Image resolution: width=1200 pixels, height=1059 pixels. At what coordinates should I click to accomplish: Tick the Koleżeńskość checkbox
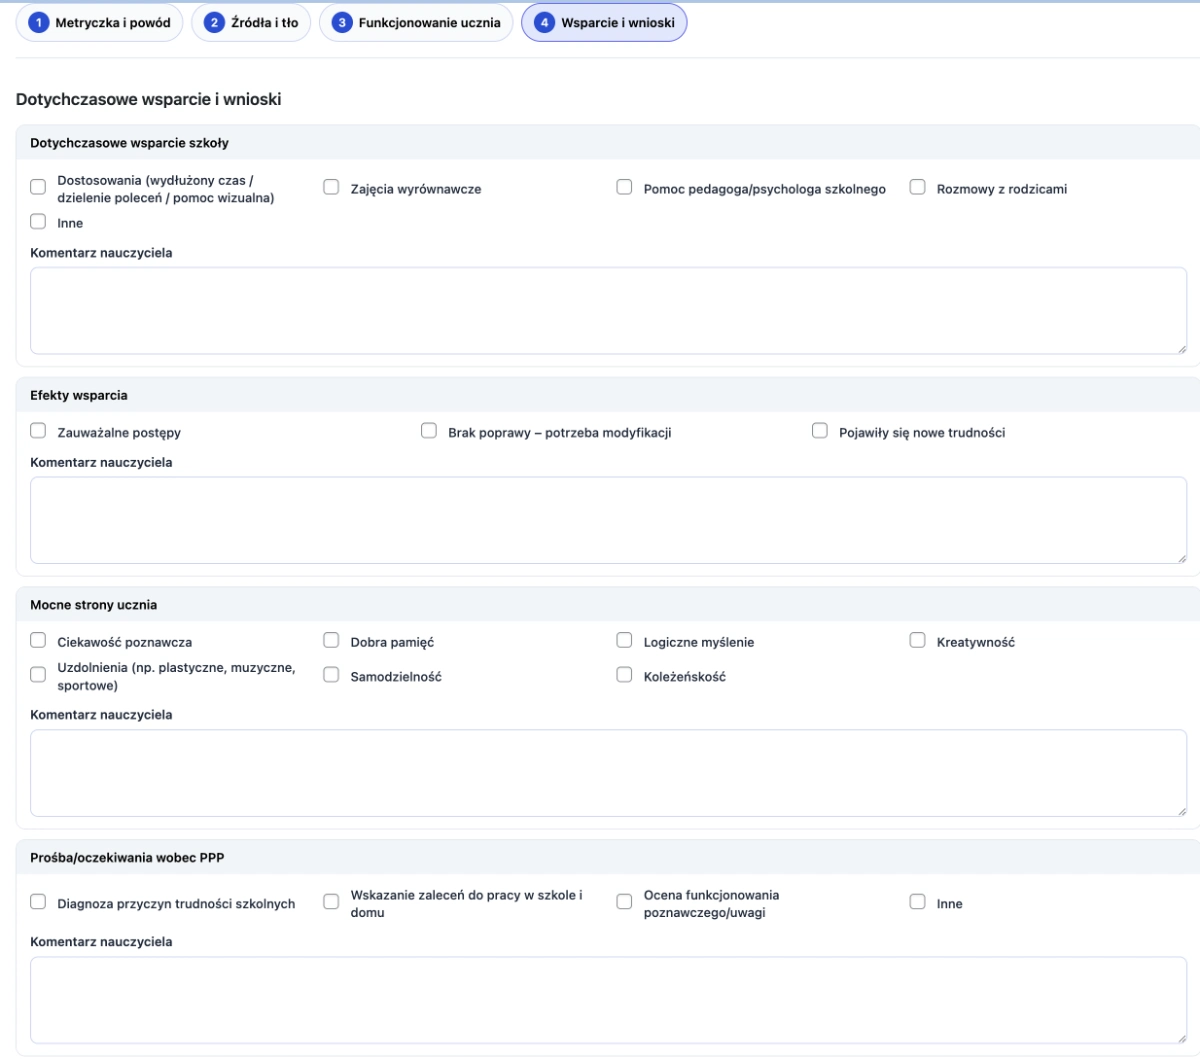(624, 675)
